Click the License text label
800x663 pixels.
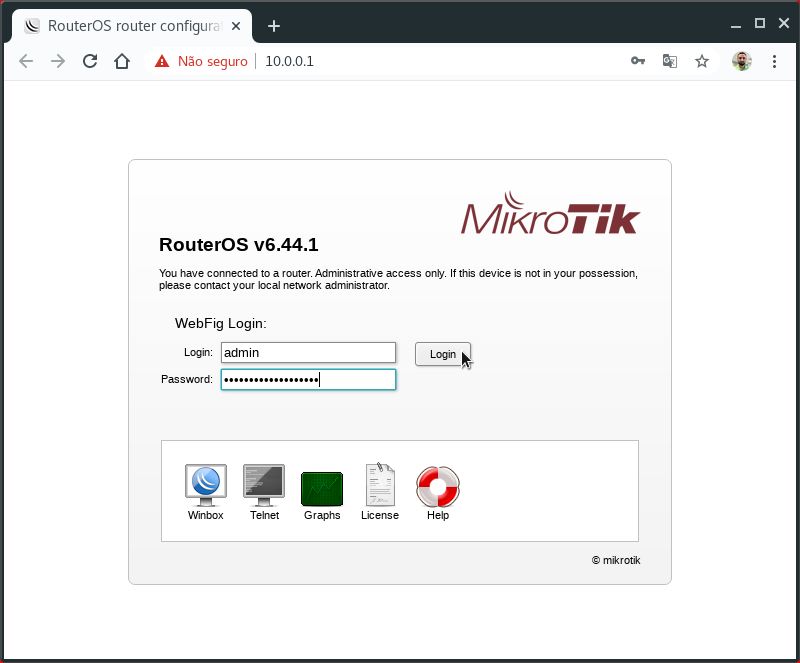point(380,515)
